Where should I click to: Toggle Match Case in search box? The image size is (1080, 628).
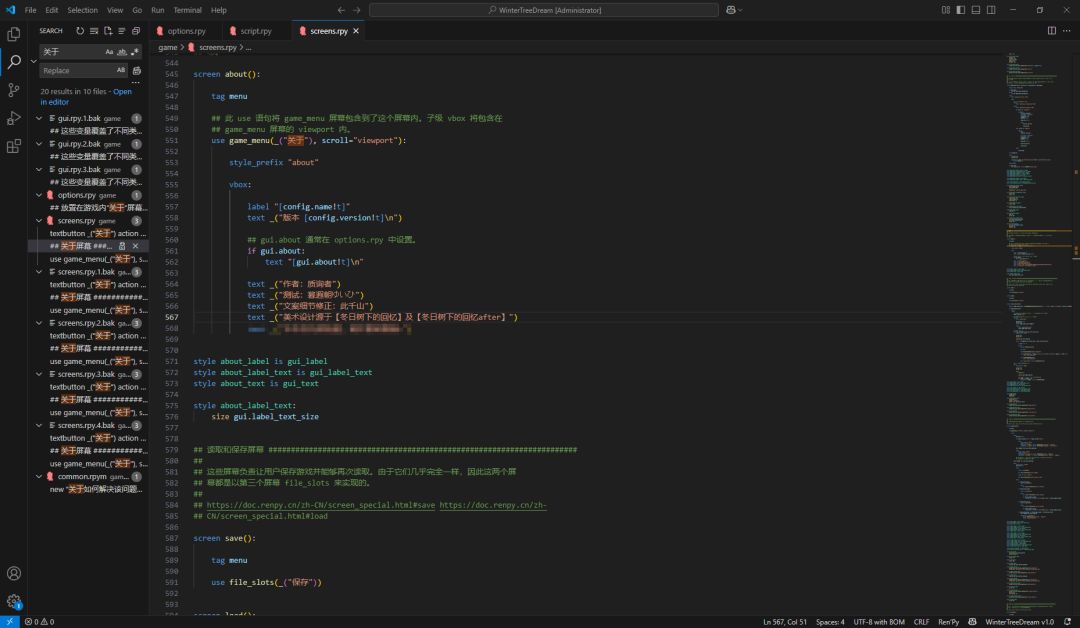(x=110, y=51)
